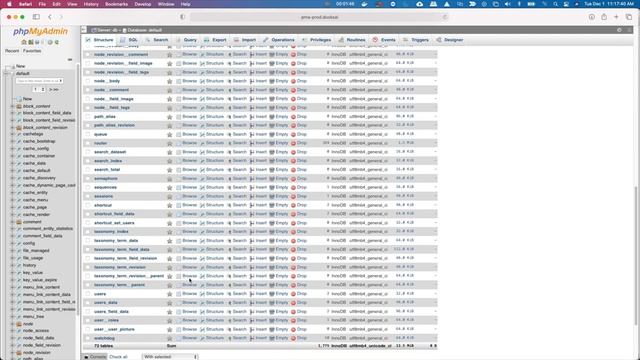
Task: Open Safari tab overview icon
Action: (x=629, y=17)
